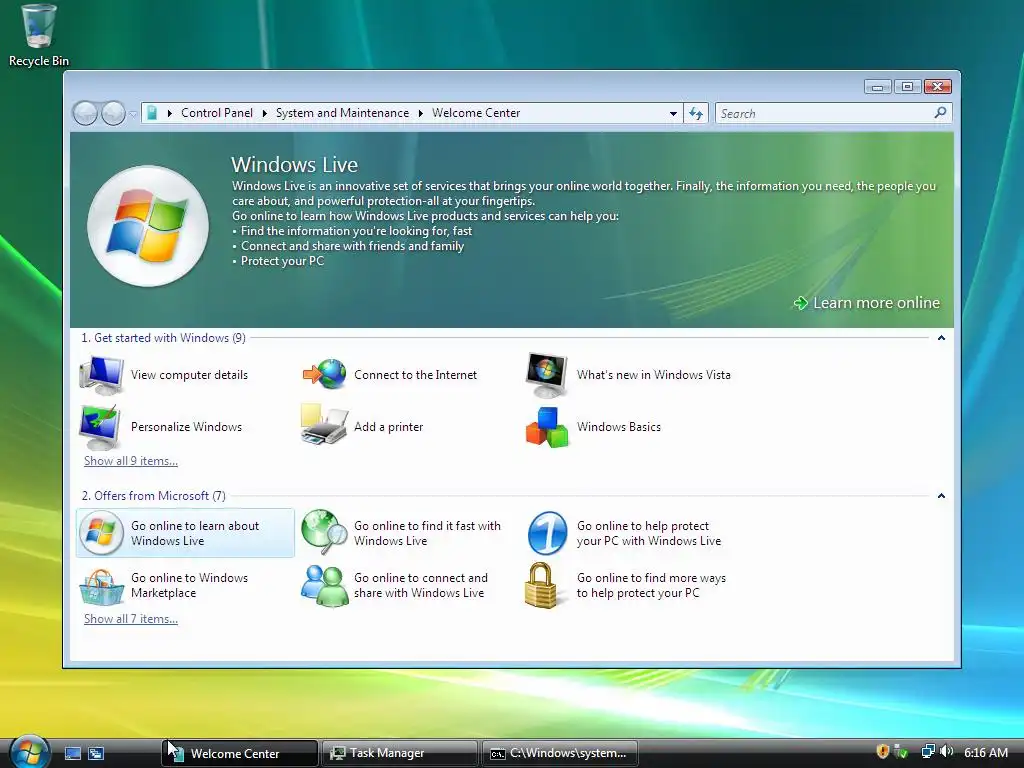Minimize the Welcome Center window
The height and width of the screenshot is (768, 1024).
tap(878, 86)
